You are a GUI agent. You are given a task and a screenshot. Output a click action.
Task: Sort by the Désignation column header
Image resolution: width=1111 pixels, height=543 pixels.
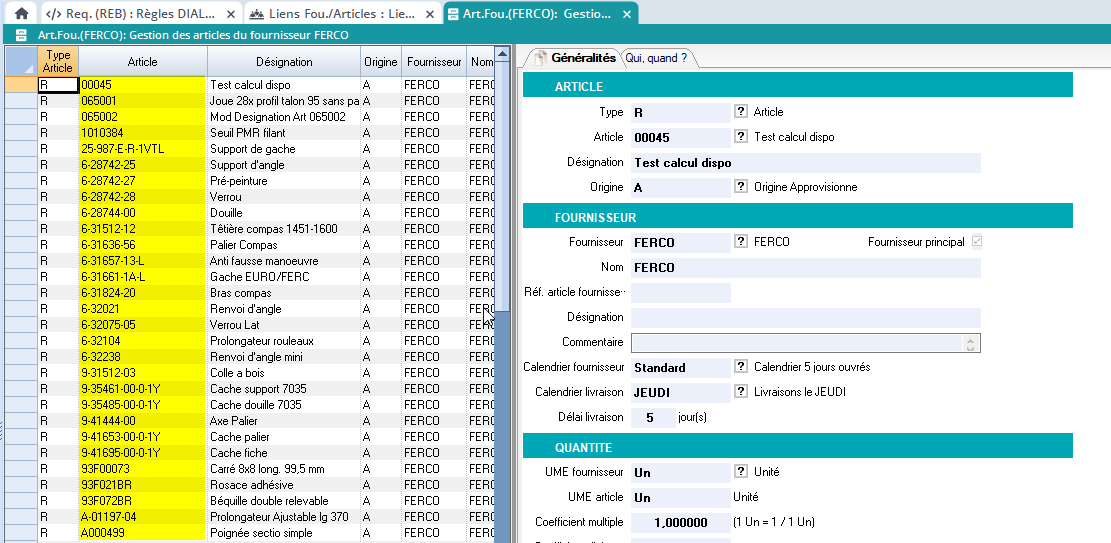[284, 61]
